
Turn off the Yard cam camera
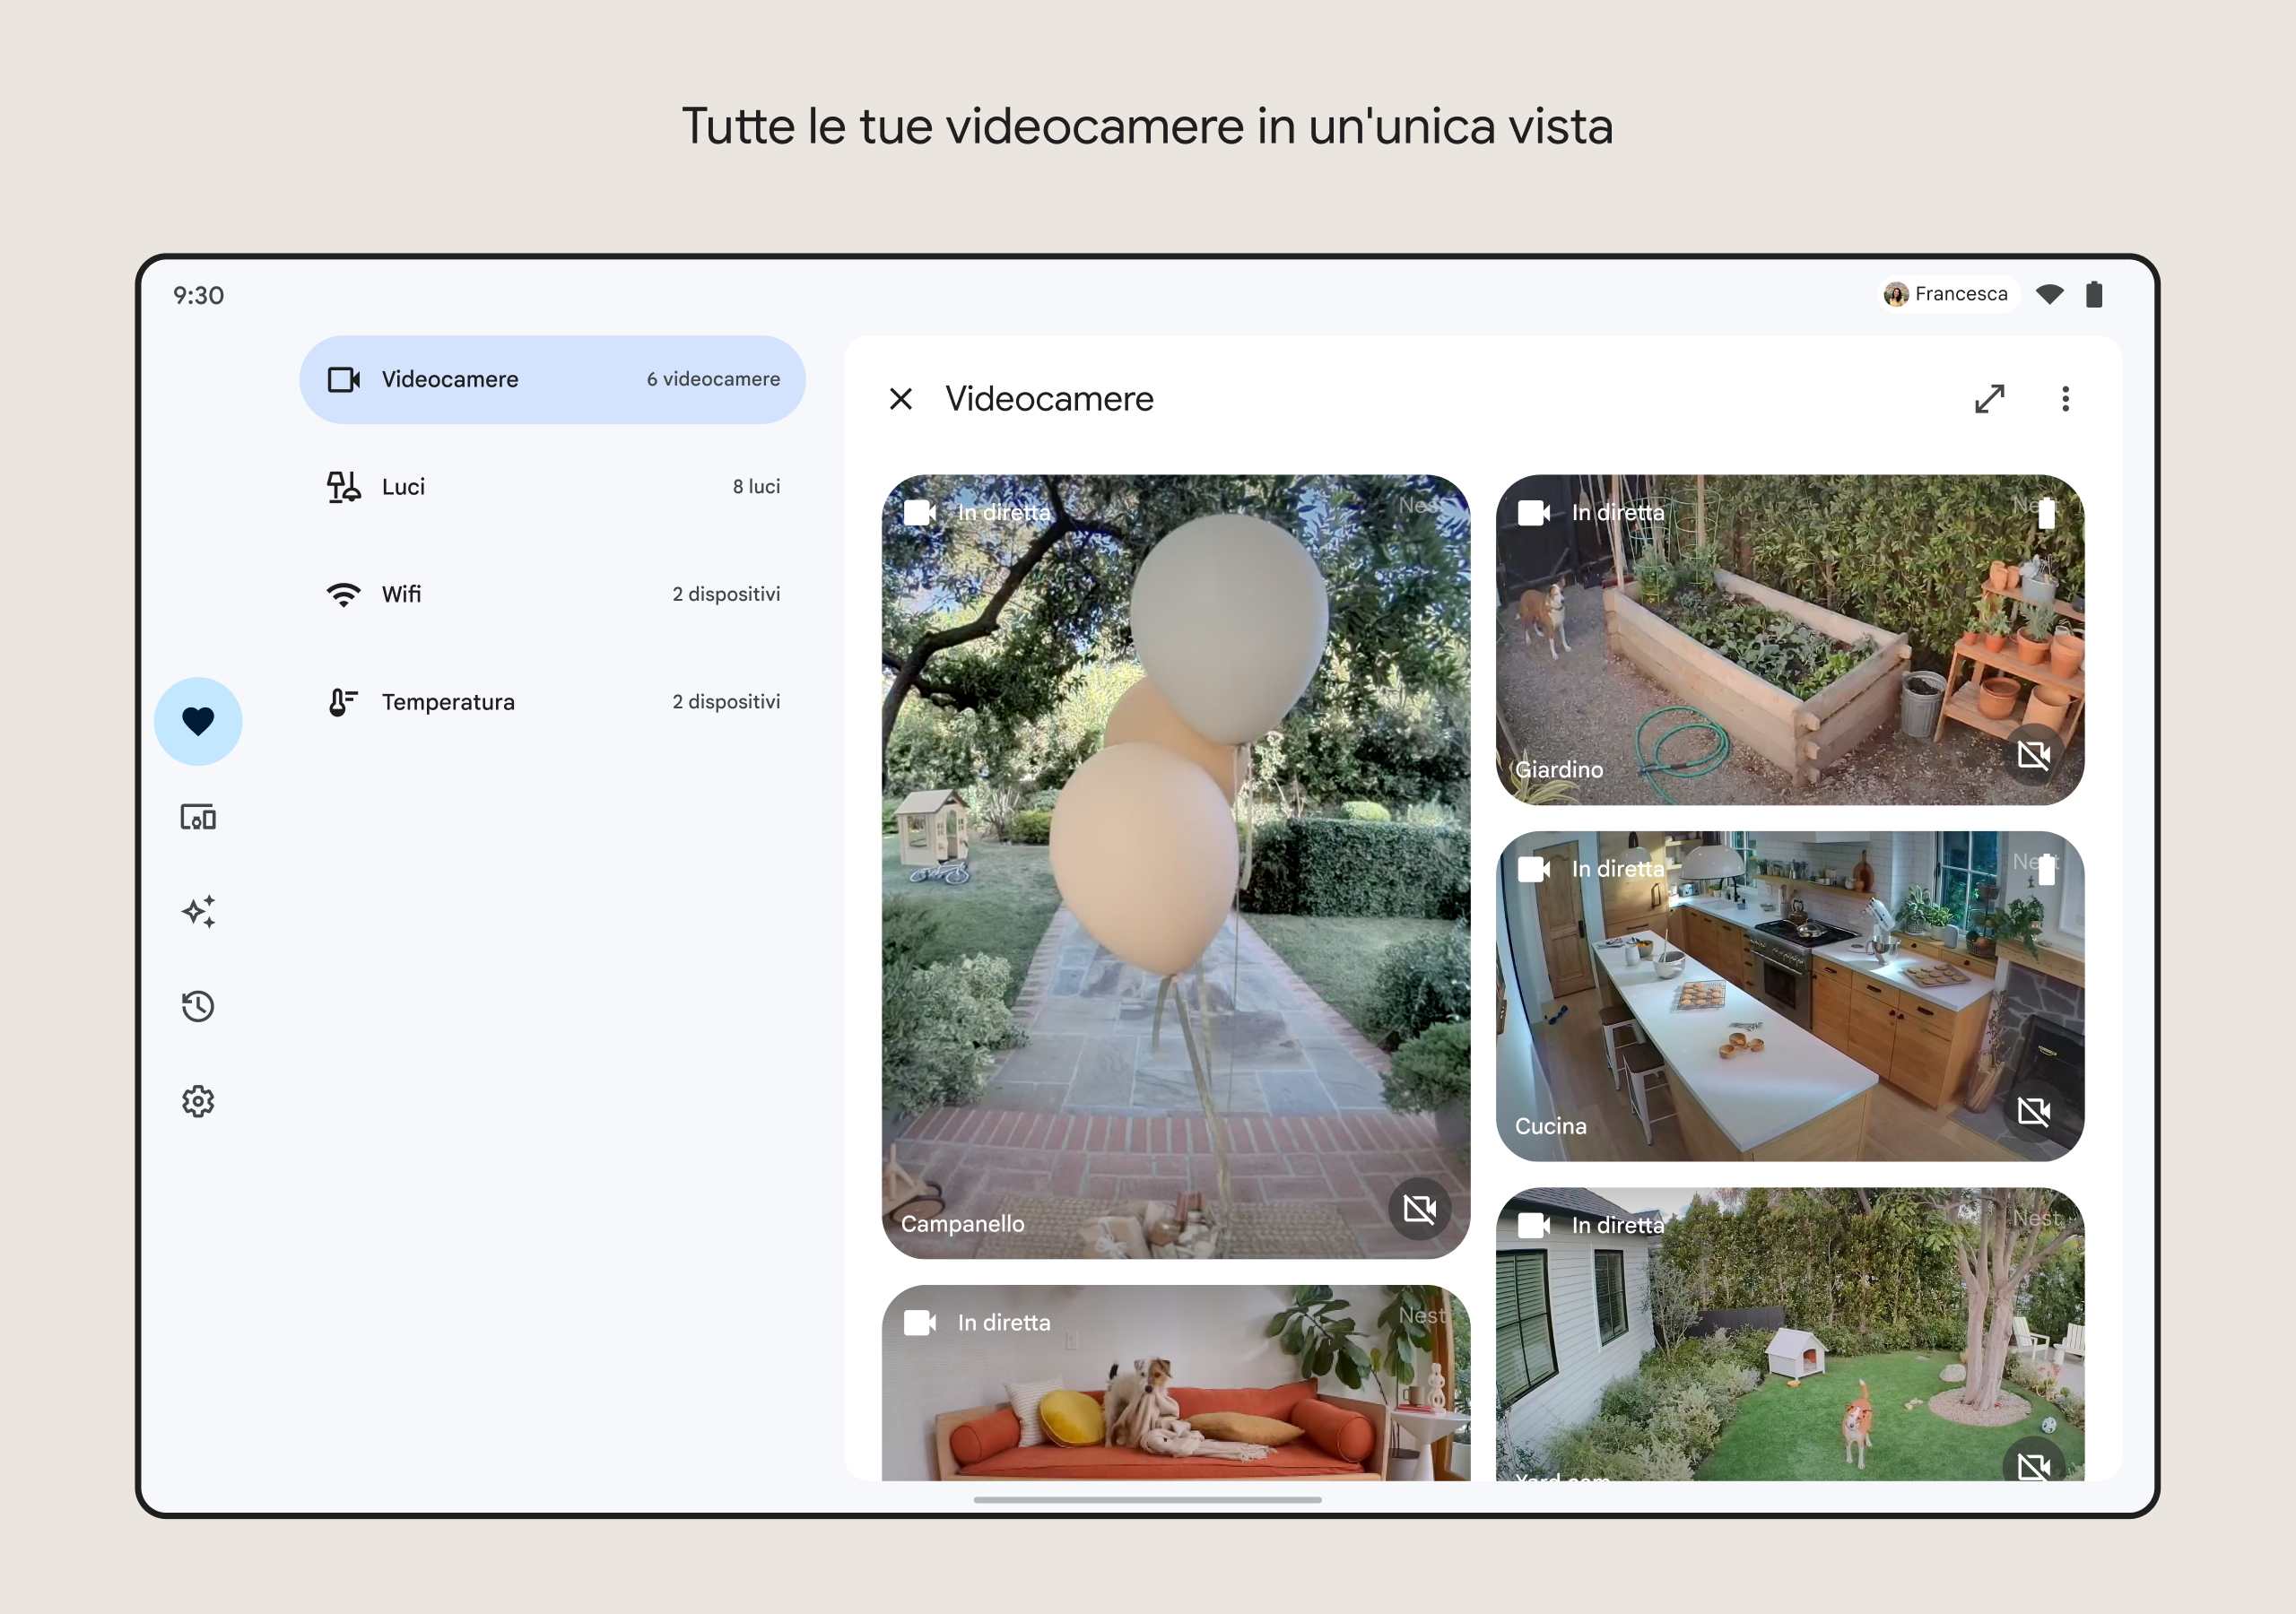(x=2033, y=1460)
